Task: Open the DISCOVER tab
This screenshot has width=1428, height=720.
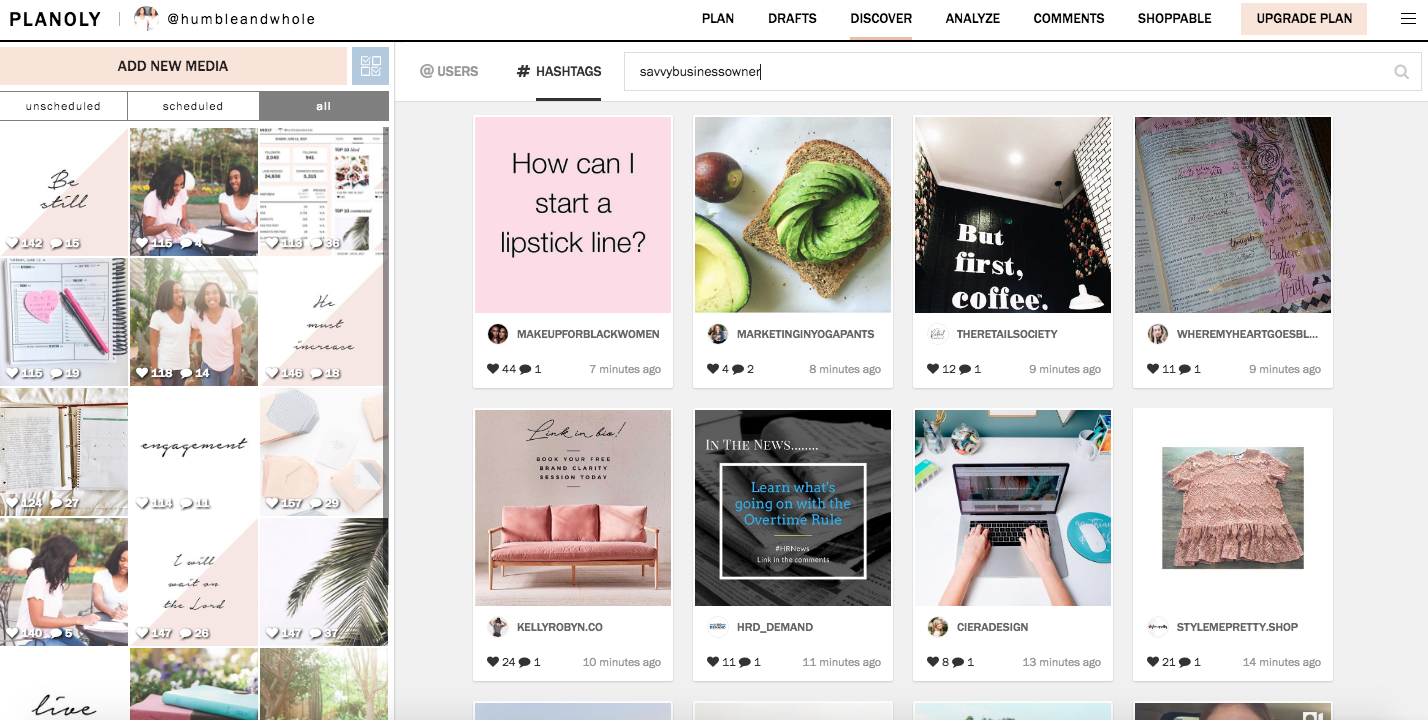Action: [881, 18]
